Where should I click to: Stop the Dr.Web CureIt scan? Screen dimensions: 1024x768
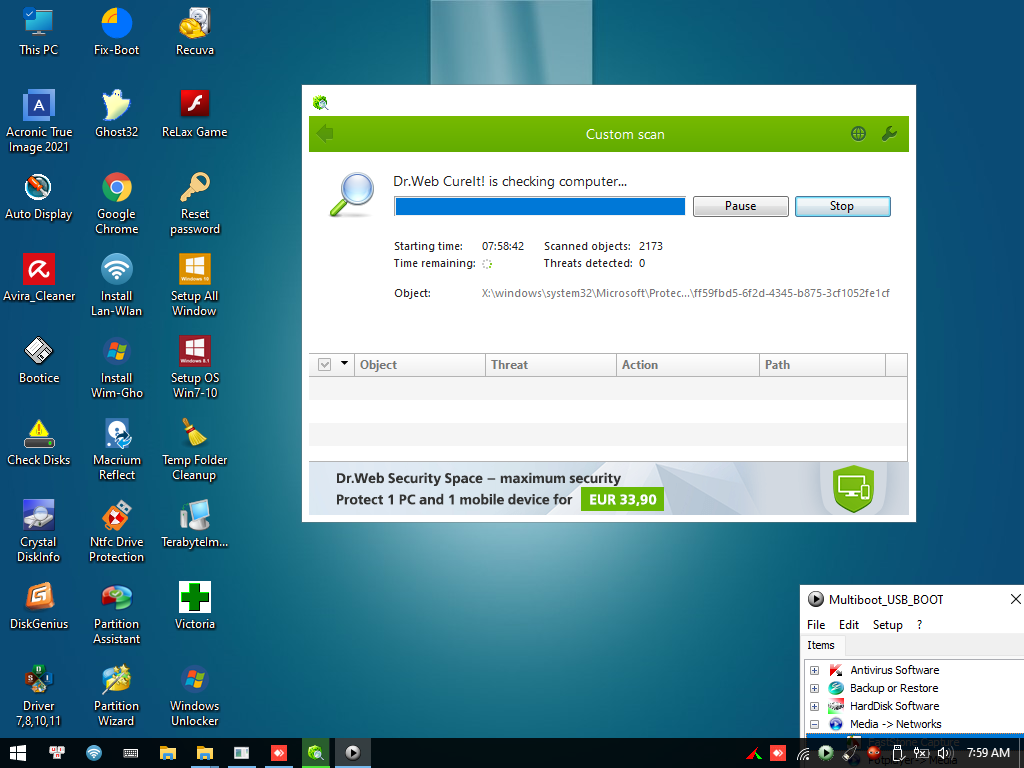(842, 206)
